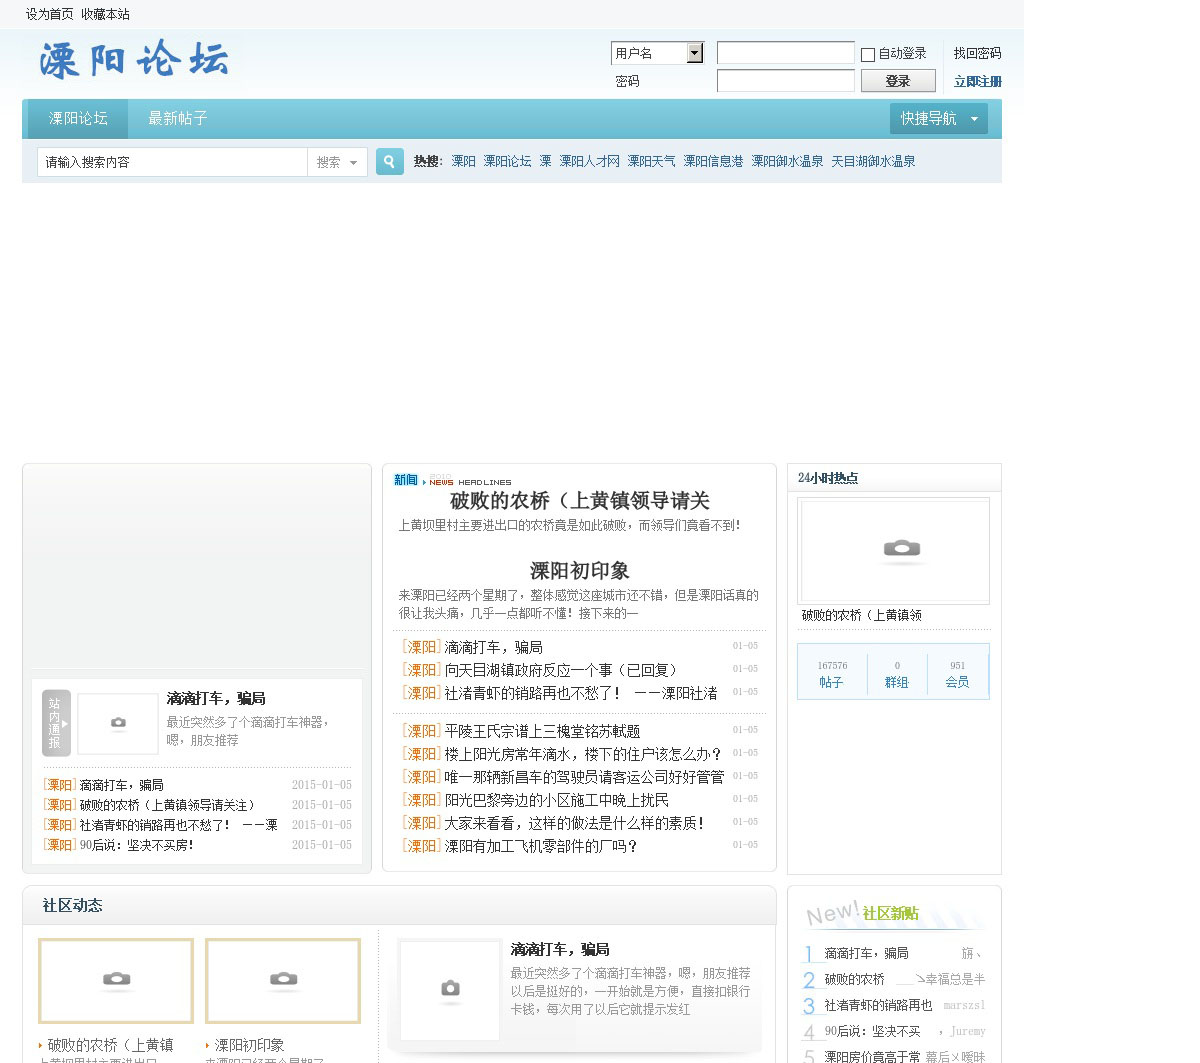The image size is (1200, 1063).
Task: Open hot search link 溧阳天气
Action: click(651, 162)
